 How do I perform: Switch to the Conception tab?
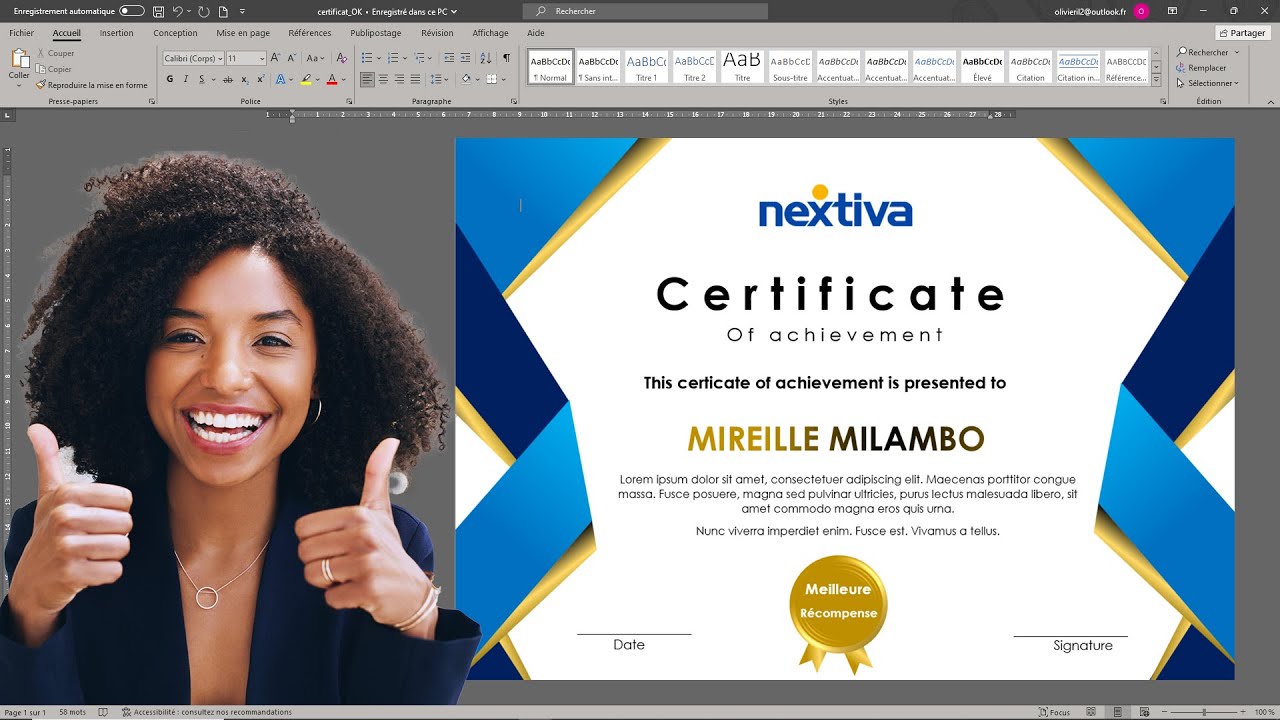pos(175,33)
